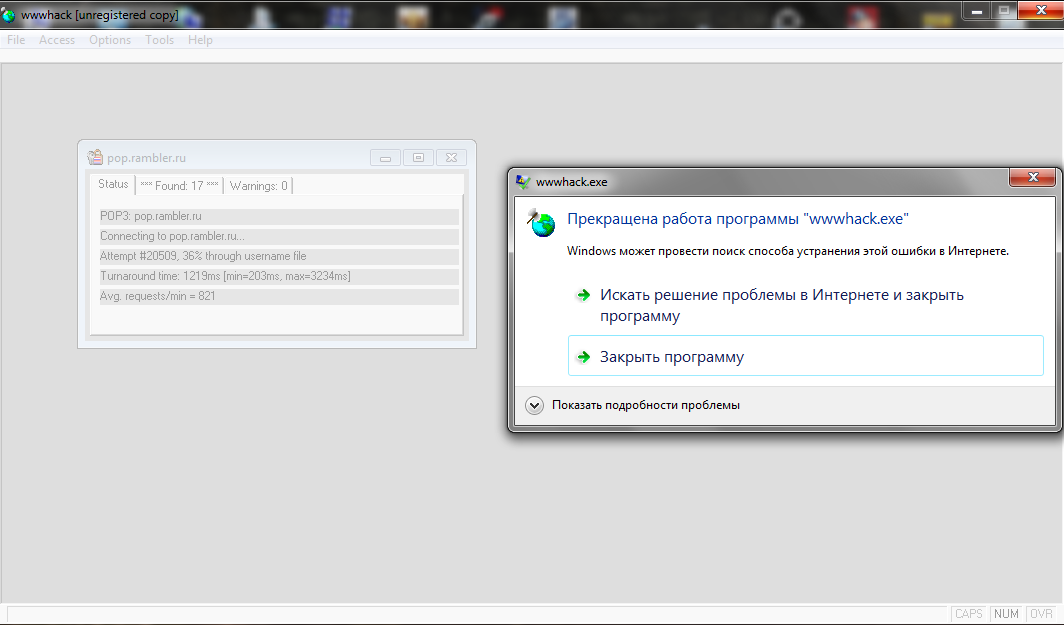The height and width of the screenshot is (625, 1064).
Task: Click the Прекращена работа программы heading
Action: point(738,219)
